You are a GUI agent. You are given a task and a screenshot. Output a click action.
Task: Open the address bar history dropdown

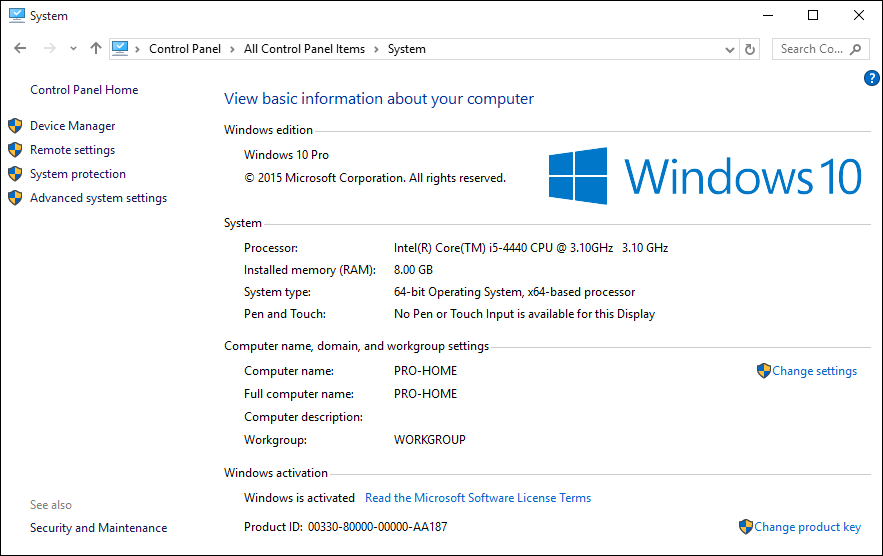[x=730, y=50]
